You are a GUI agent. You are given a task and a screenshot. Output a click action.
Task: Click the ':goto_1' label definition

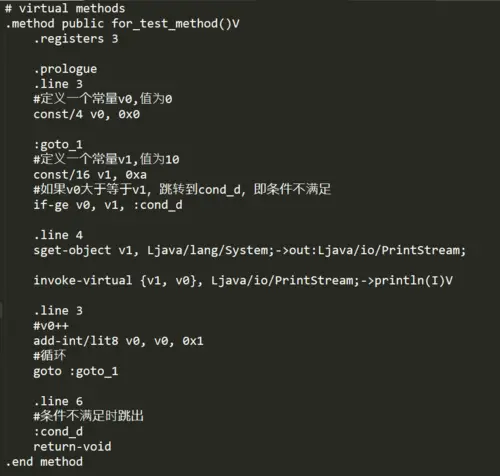tap(58, 145)
